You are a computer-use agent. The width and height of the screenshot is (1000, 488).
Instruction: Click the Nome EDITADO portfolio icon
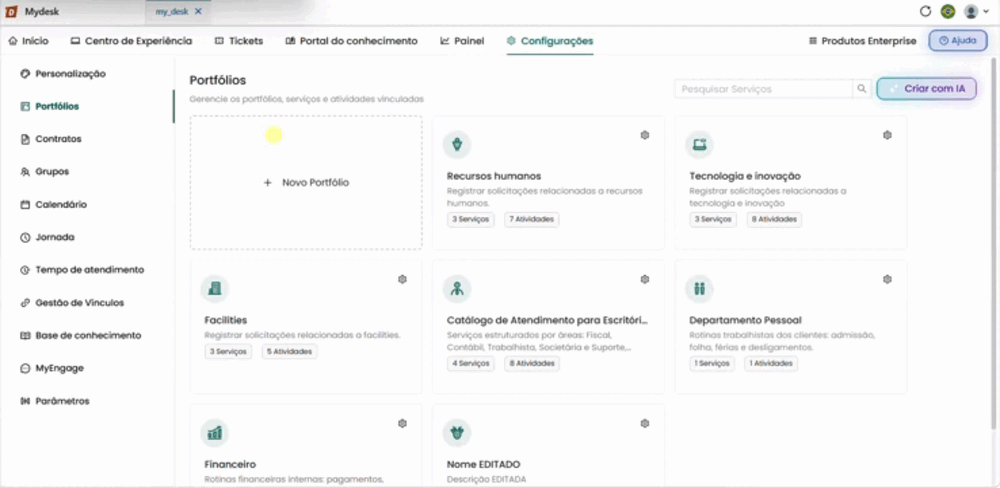(457, 433)
